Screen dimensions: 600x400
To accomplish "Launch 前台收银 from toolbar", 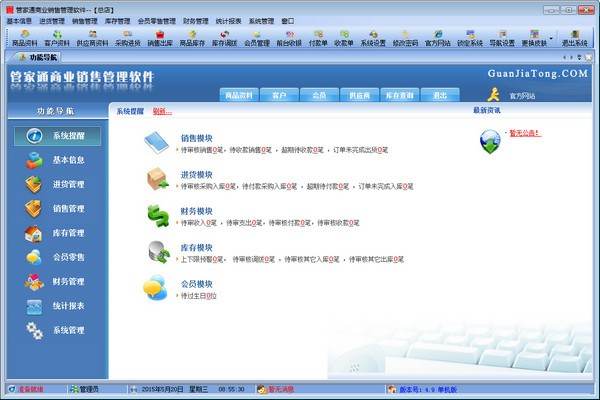I will (289, 39).
